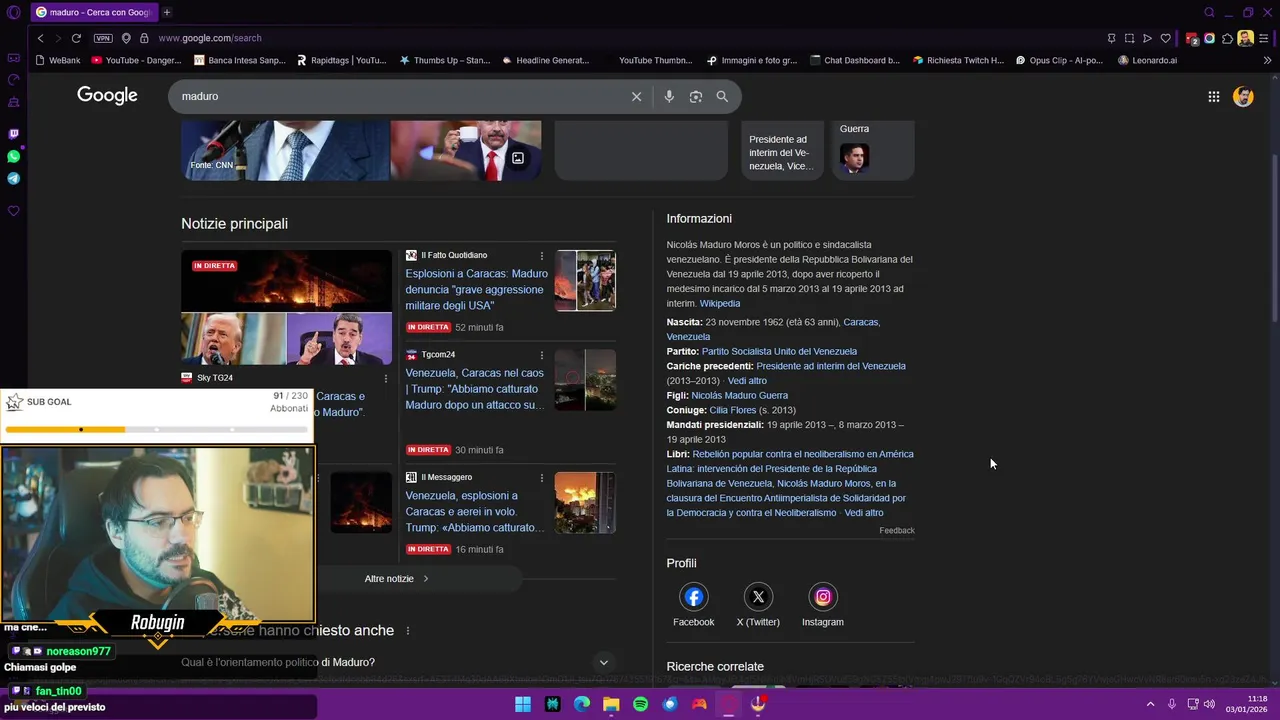Viewport: 1280px width, 720px height.
Task: Open the Opera GX main menu logo
Action: (13, 12)
